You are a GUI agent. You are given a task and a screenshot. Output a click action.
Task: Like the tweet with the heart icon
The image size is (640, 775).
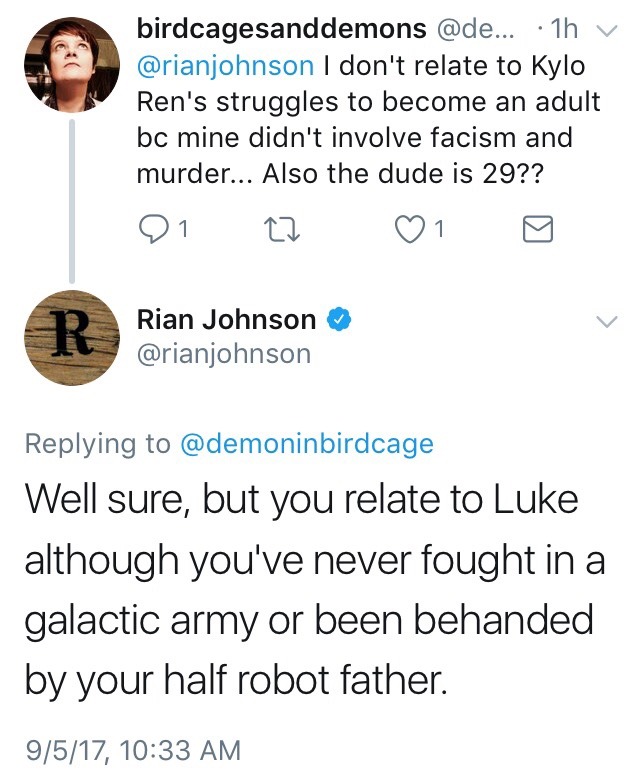408,230
